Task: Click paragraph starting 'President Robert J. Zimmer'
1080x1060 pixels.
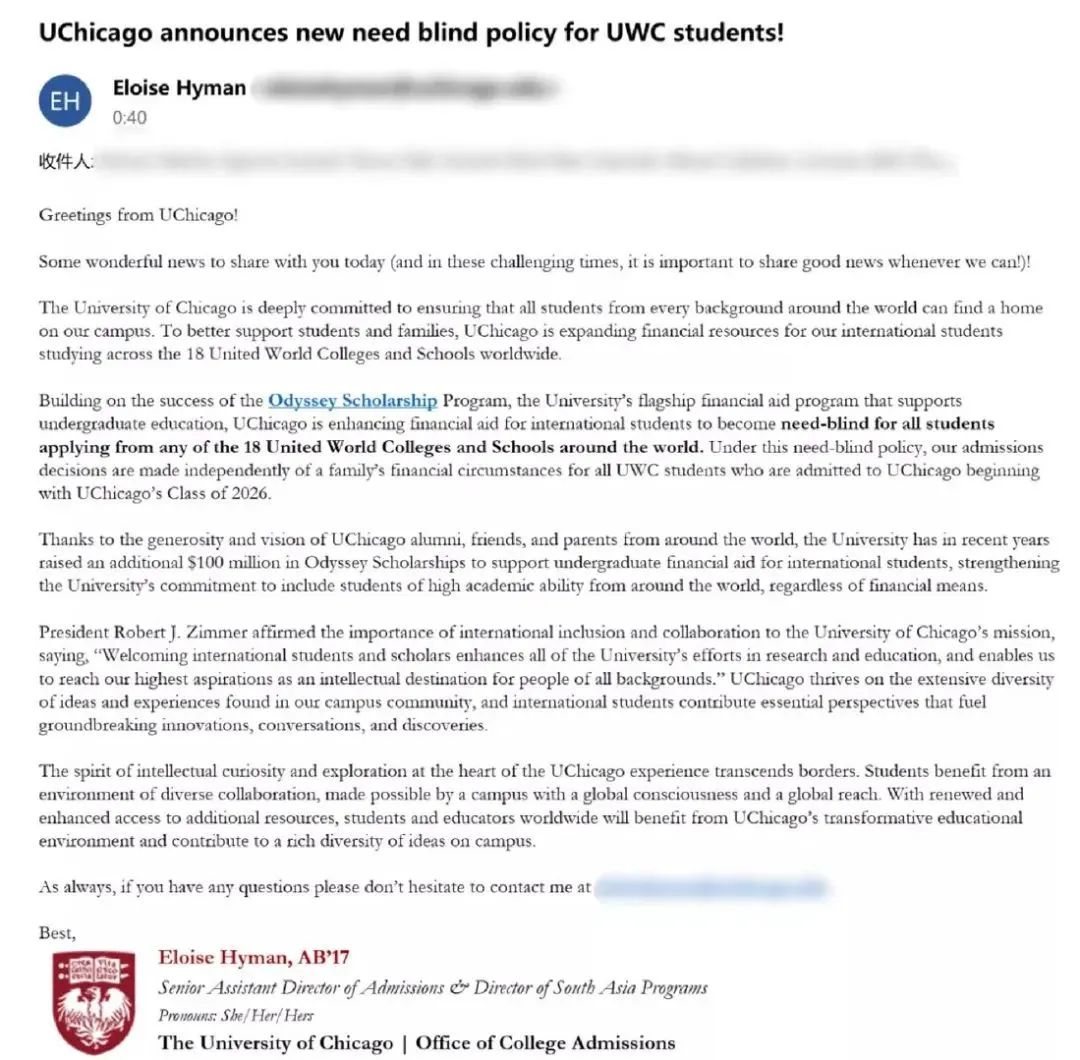Action: (x=547, y=678)
